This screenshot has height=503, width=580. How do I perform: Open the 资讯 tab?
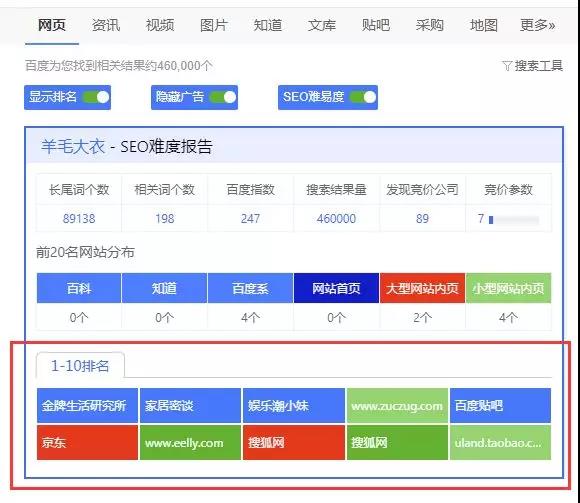[x=106, y=25]
